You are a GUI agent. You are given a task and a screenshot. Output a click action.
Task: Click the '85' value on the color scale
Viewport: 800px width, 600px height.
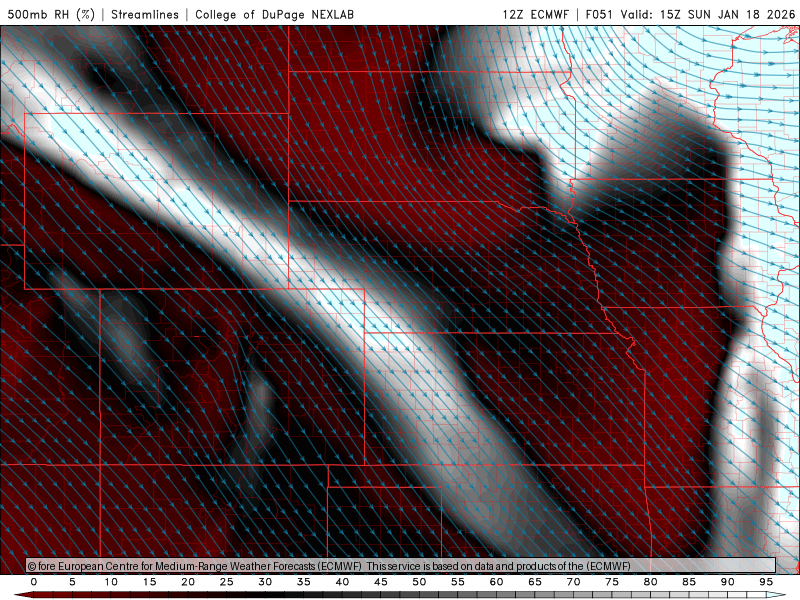point(689,582)
